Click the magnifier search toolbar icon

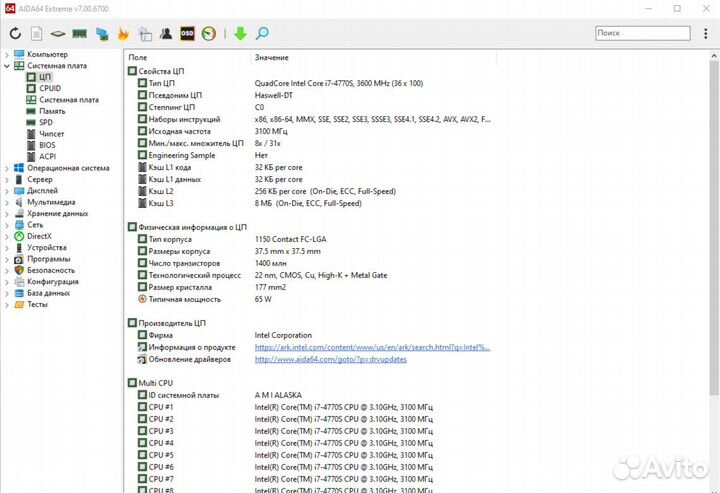coord(262,34)
